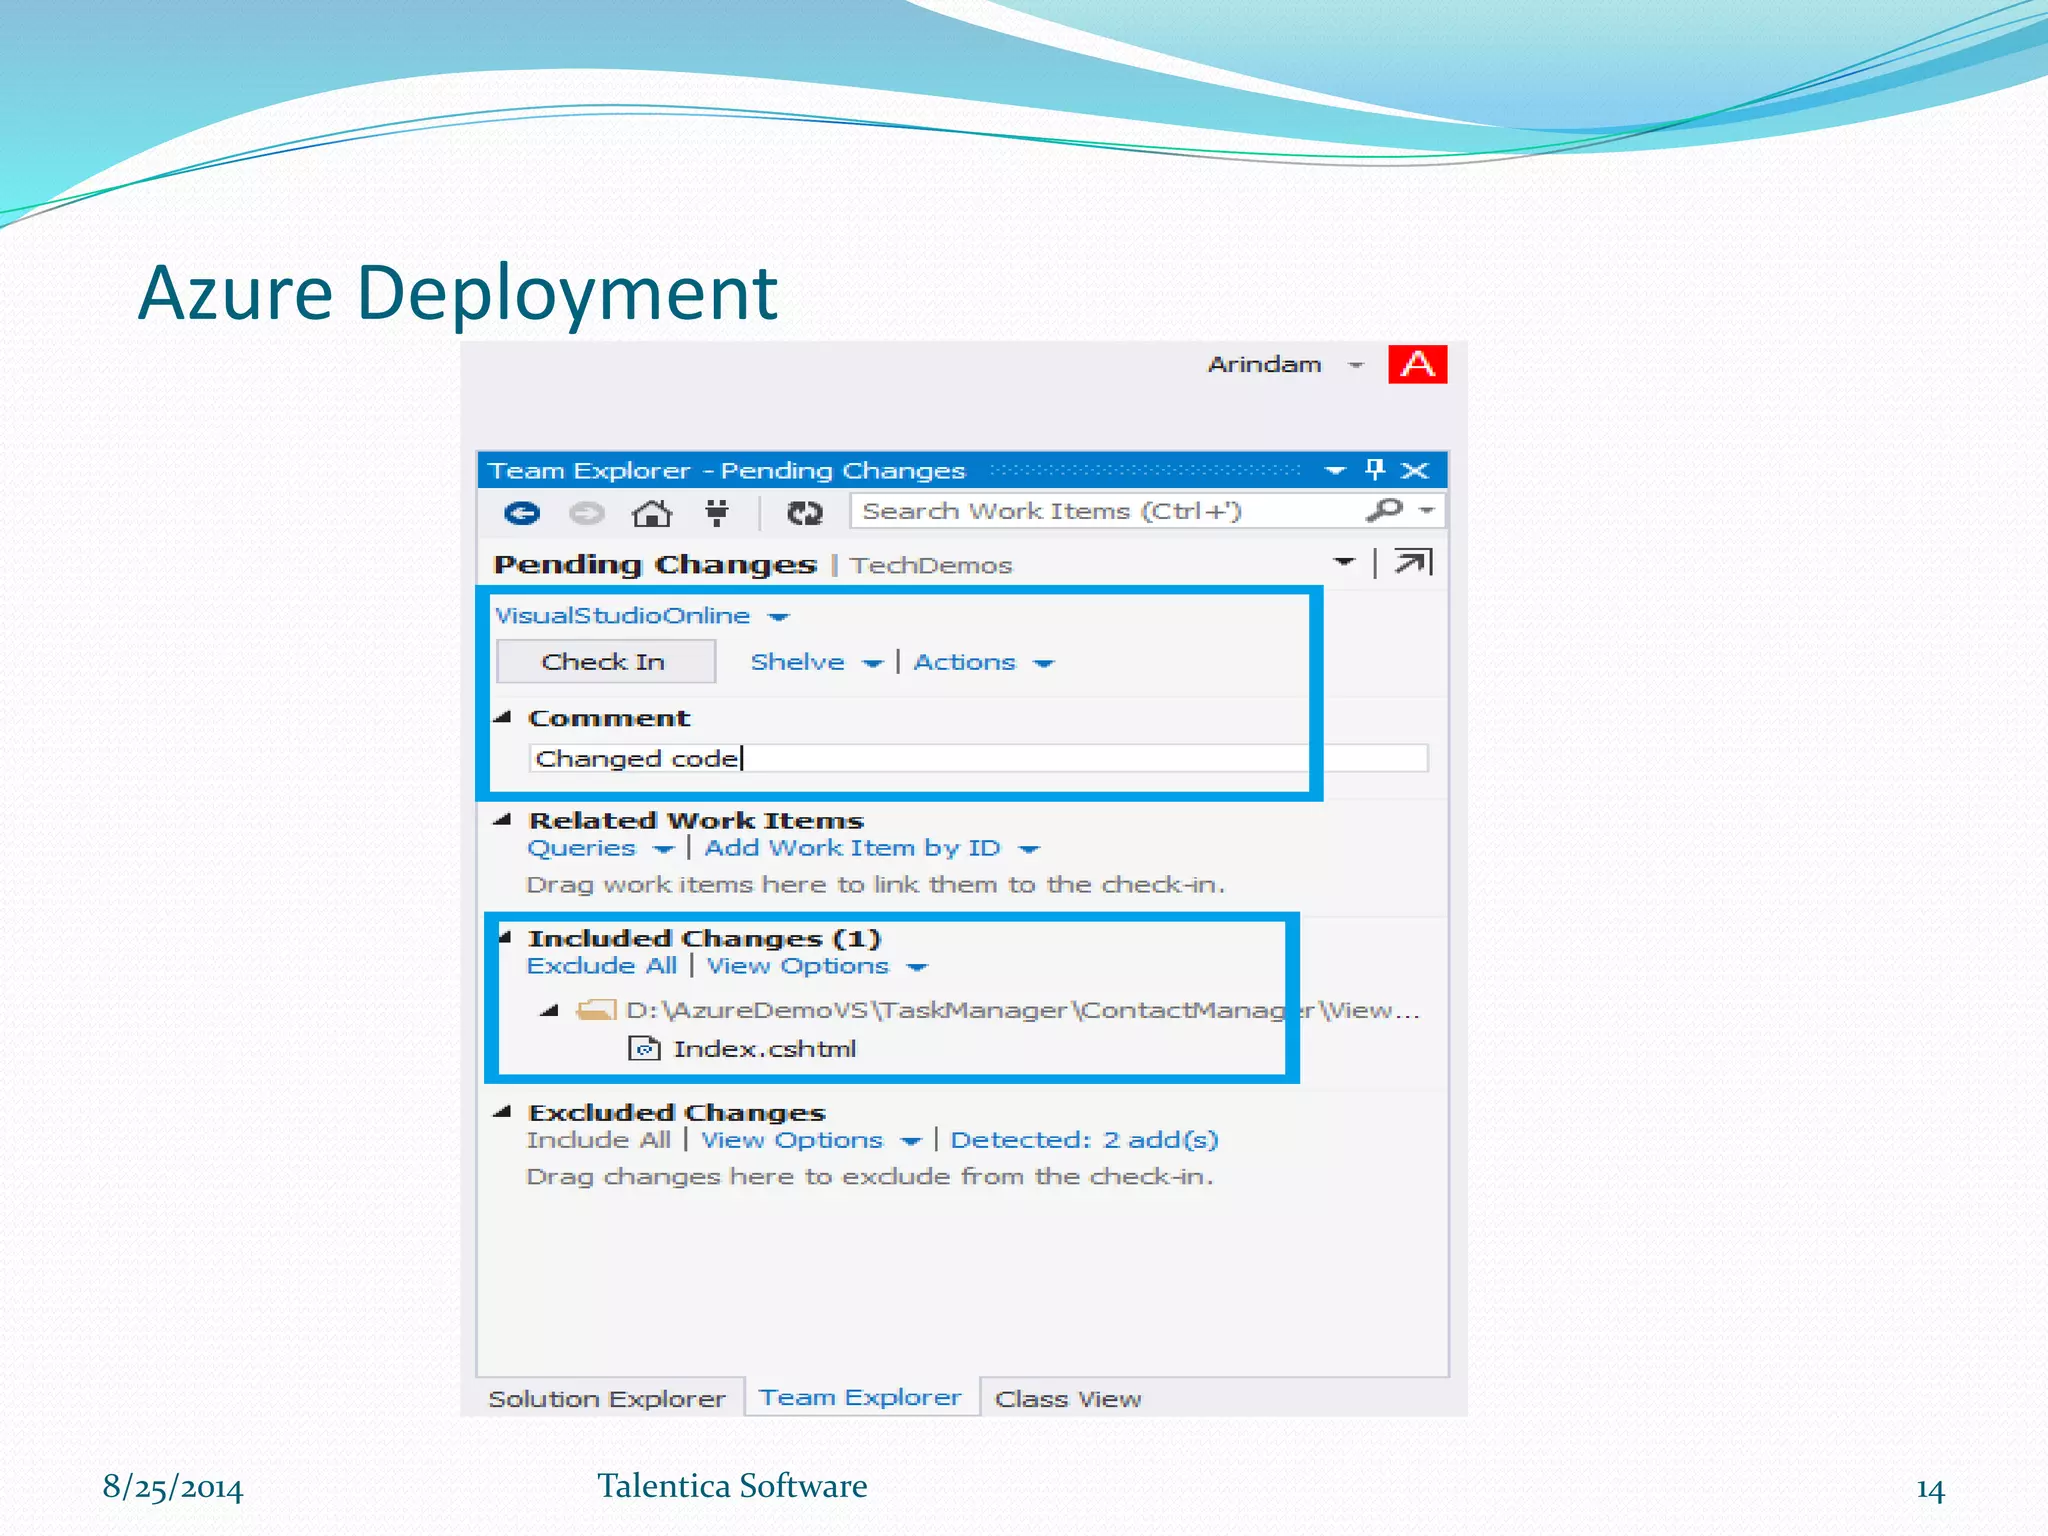Open the Shelve dropdown

pos(872,664)
